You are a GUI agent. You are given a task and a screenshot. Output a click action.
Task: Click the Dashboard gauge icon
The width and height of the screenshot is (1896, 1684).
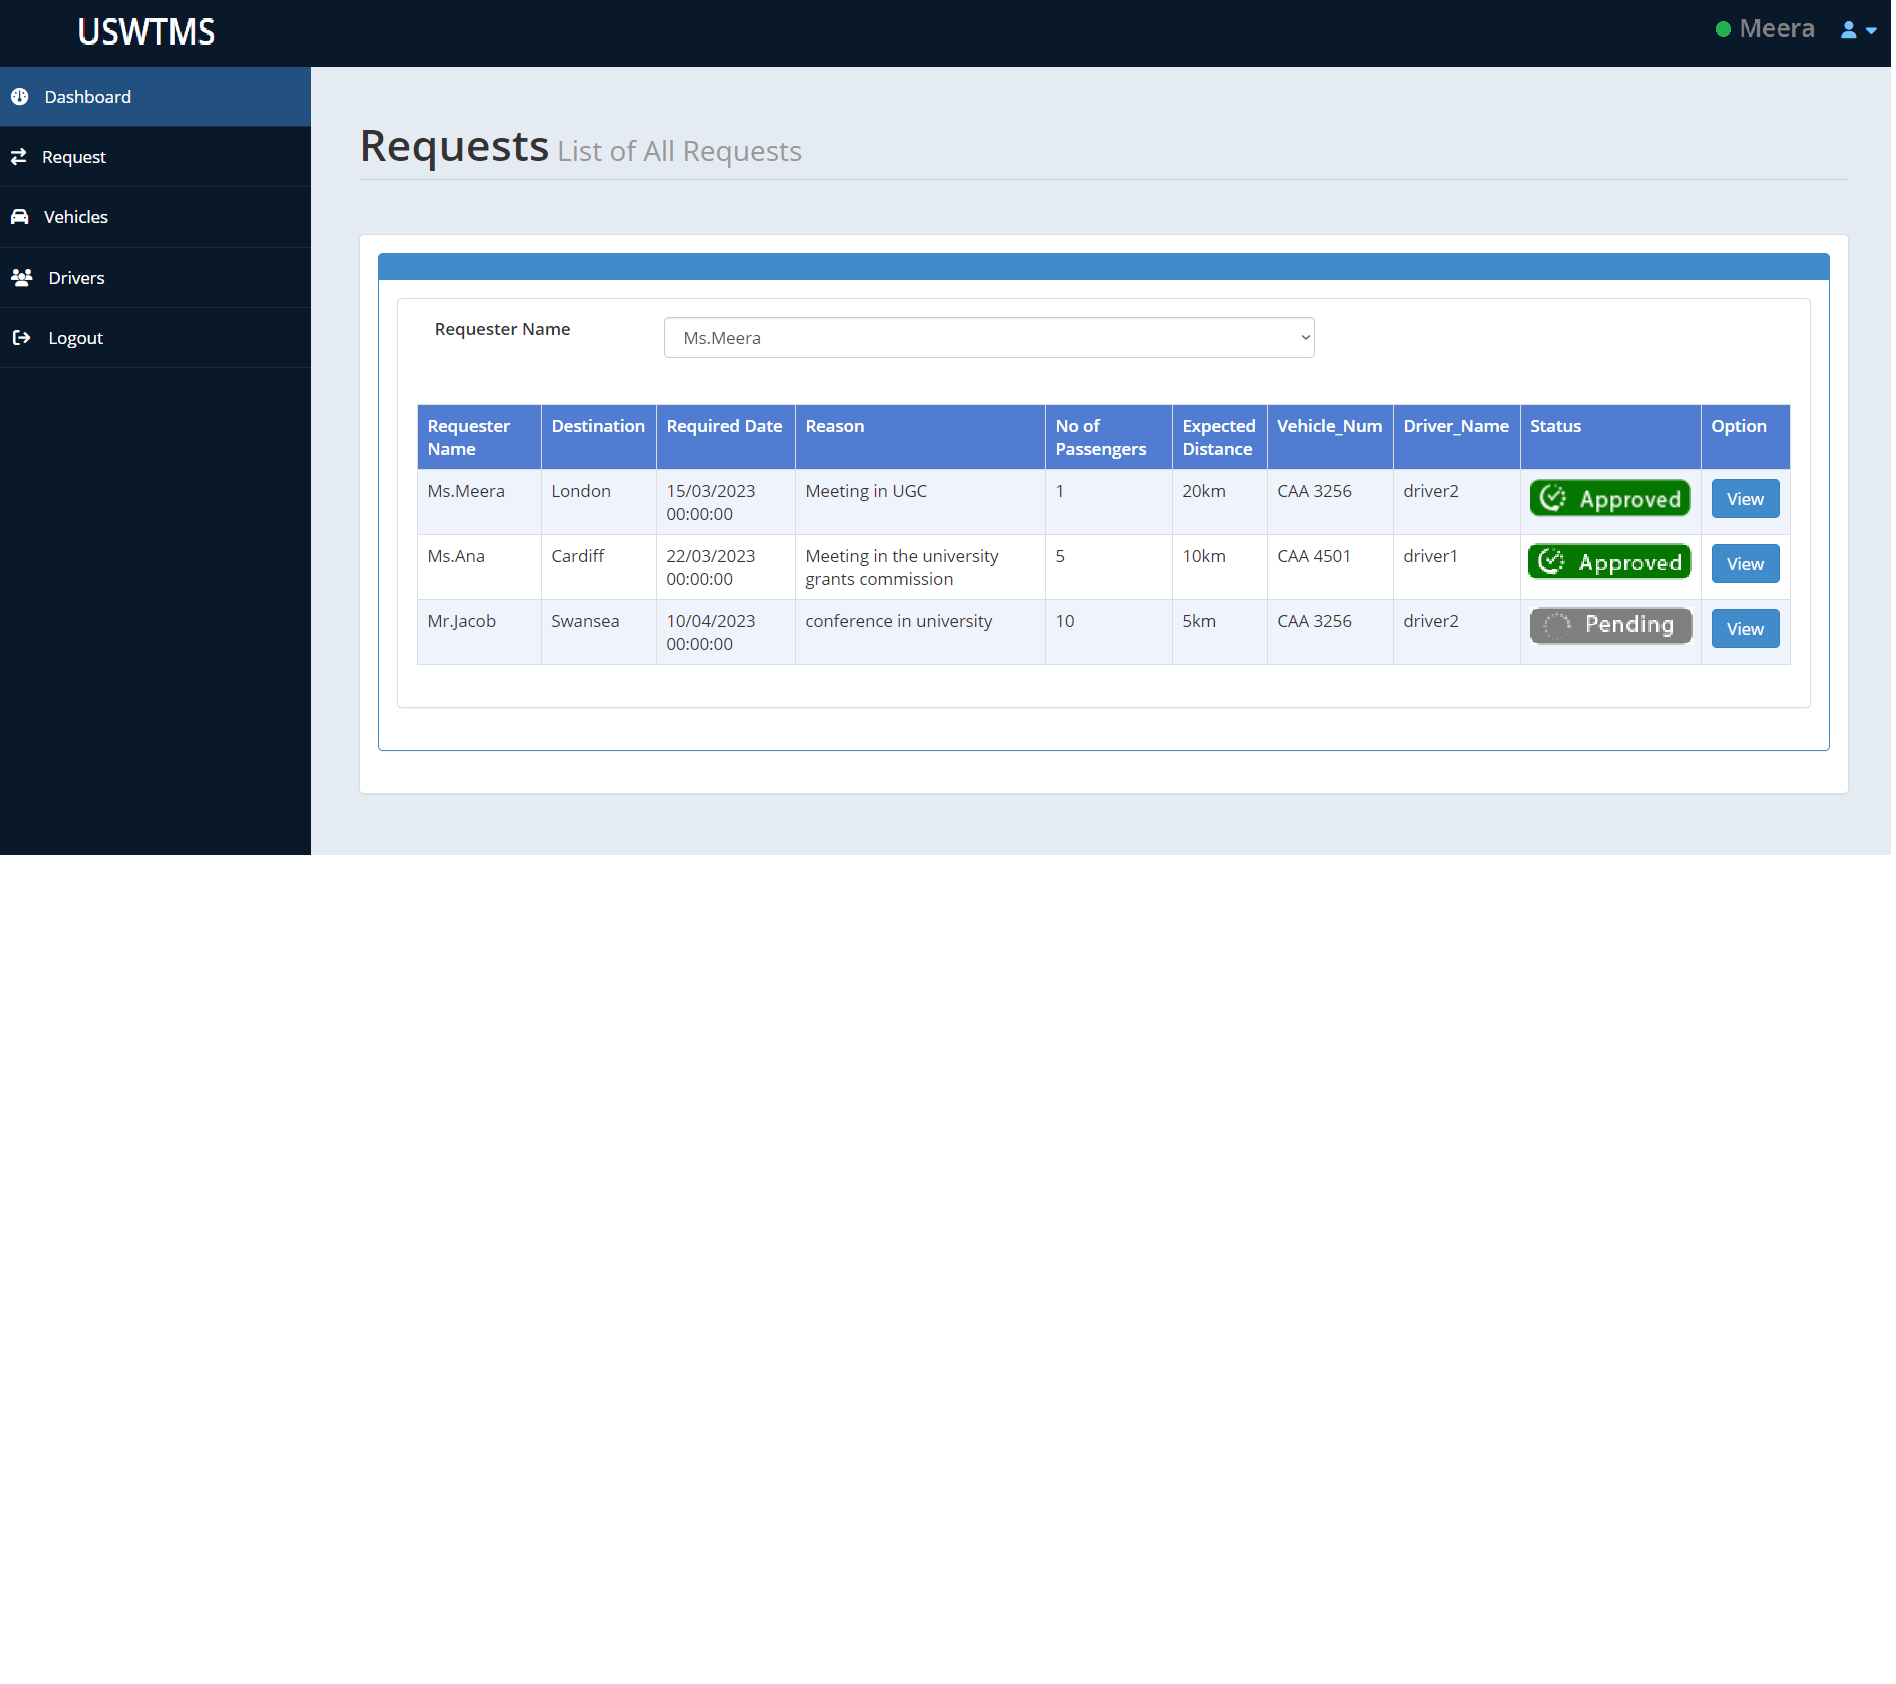[19, 97]
